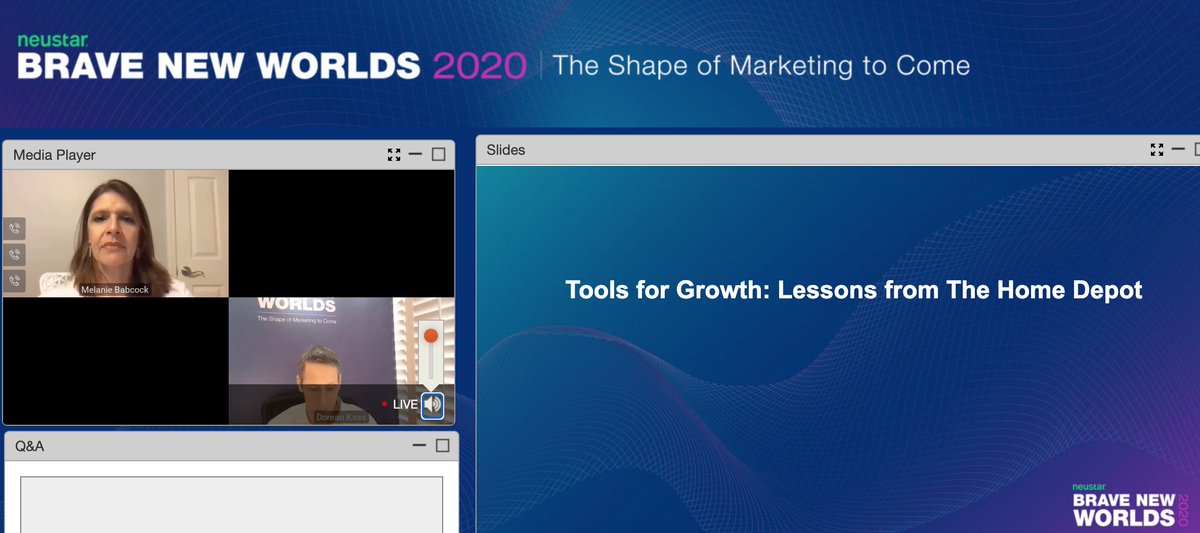Expand Slides panel to fullscreen
The height and width of the screenshot is (533, 1200).
coord(1157,150)
